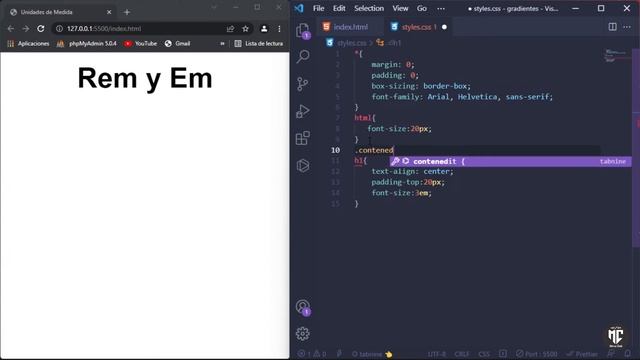Open the Selection menu
This screenshot has width=640, height=360.
[369, 8]
